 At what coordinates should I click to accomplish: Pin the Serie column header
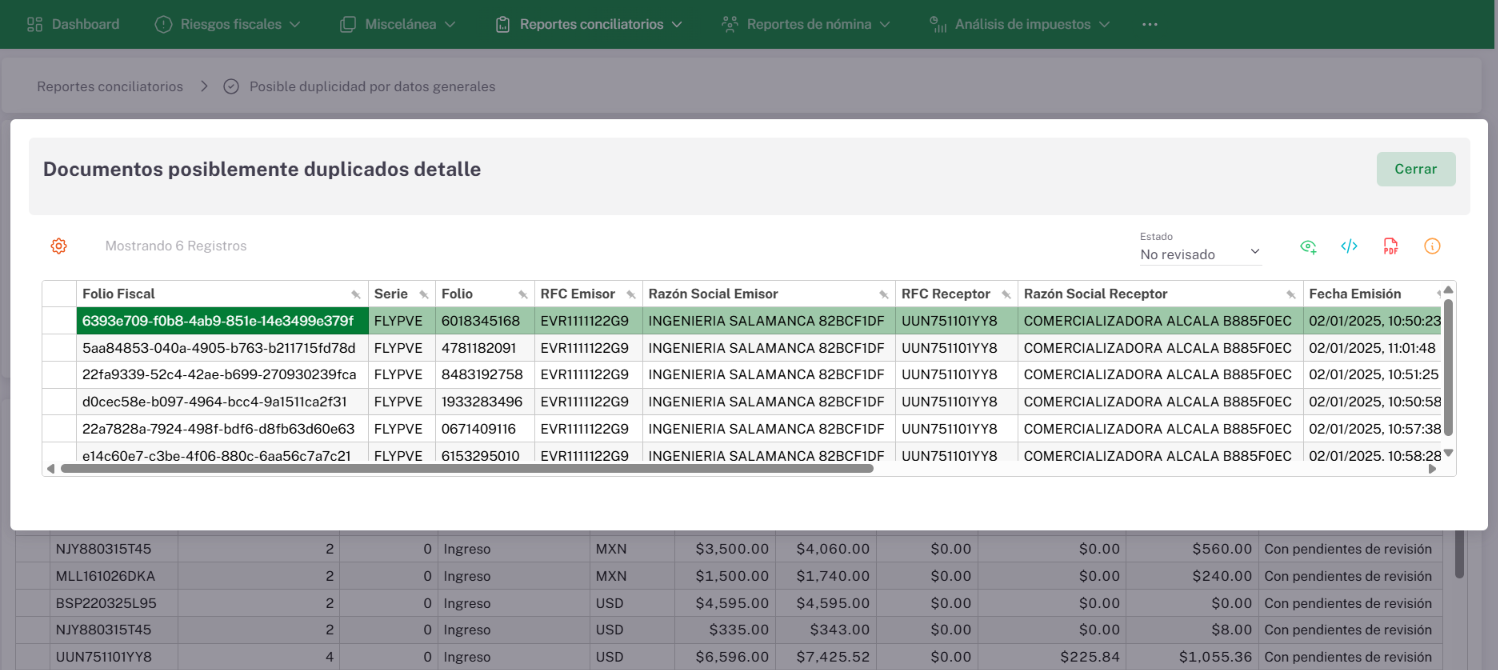[423, 295]
